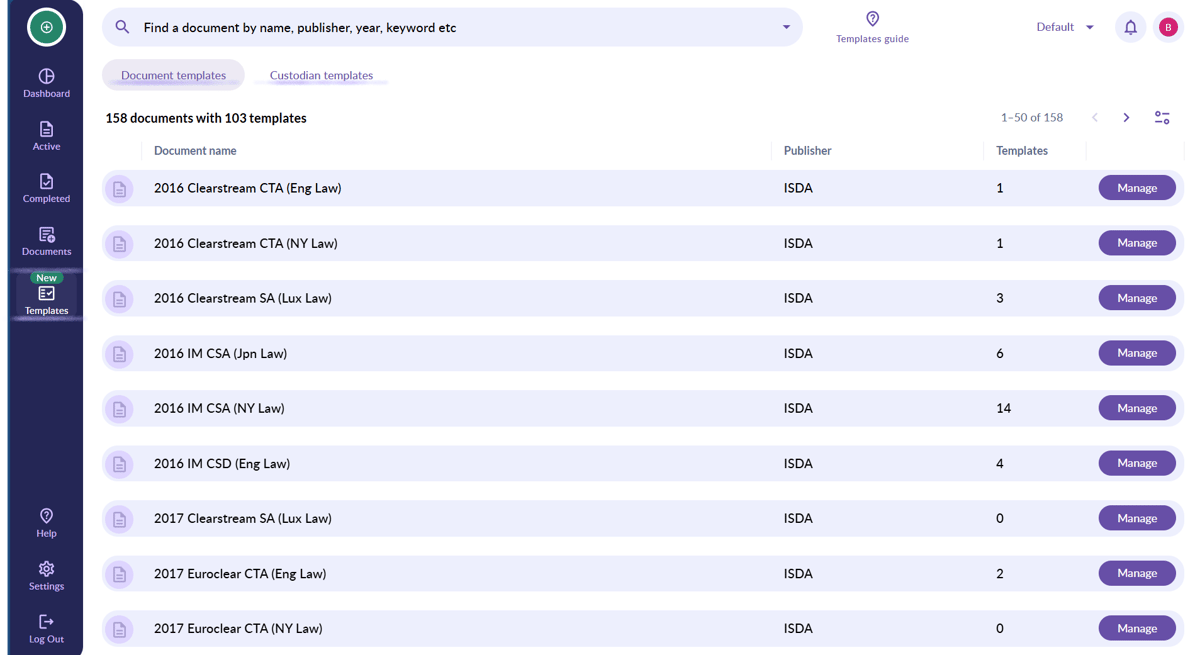Click document icon for 2016 Clearstream SA (Lux Law)
The width and height of the screenshot is (1200, 655).
(x=119, y=298)
